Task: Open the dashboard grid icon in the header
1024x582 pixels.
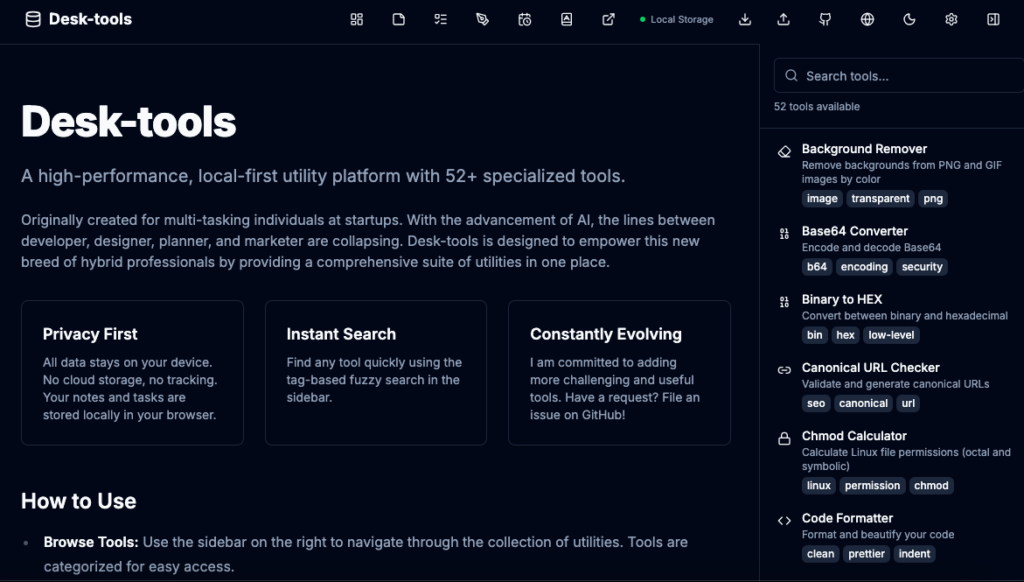Action: (x=357, y=19)
